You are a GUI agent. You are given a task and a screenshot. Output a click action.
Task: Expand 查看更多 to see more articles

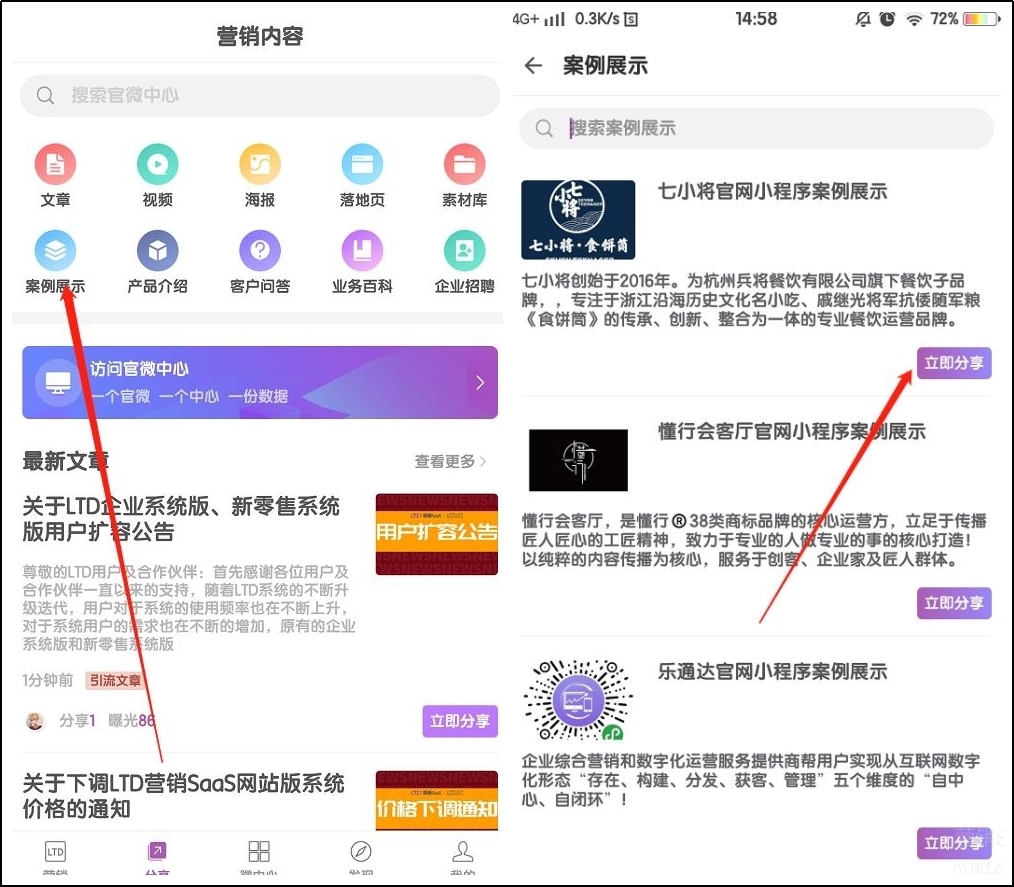pos(450,461)
